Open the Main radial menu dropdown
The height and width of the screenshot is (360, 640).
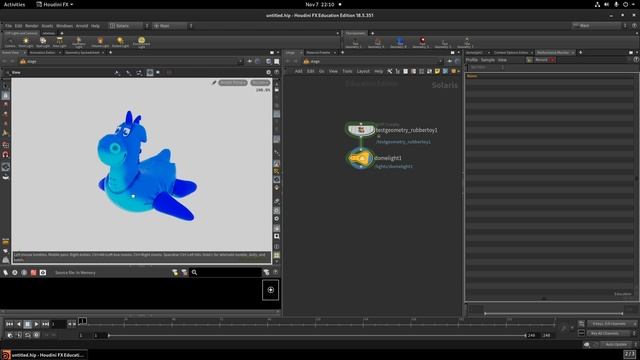coord(172,26)
